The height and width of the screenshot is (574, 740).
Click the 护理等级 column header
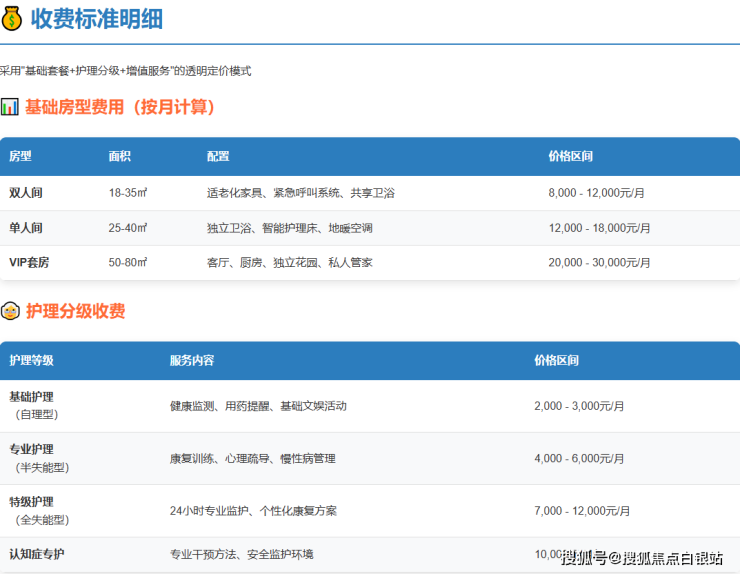click(31, 360)
